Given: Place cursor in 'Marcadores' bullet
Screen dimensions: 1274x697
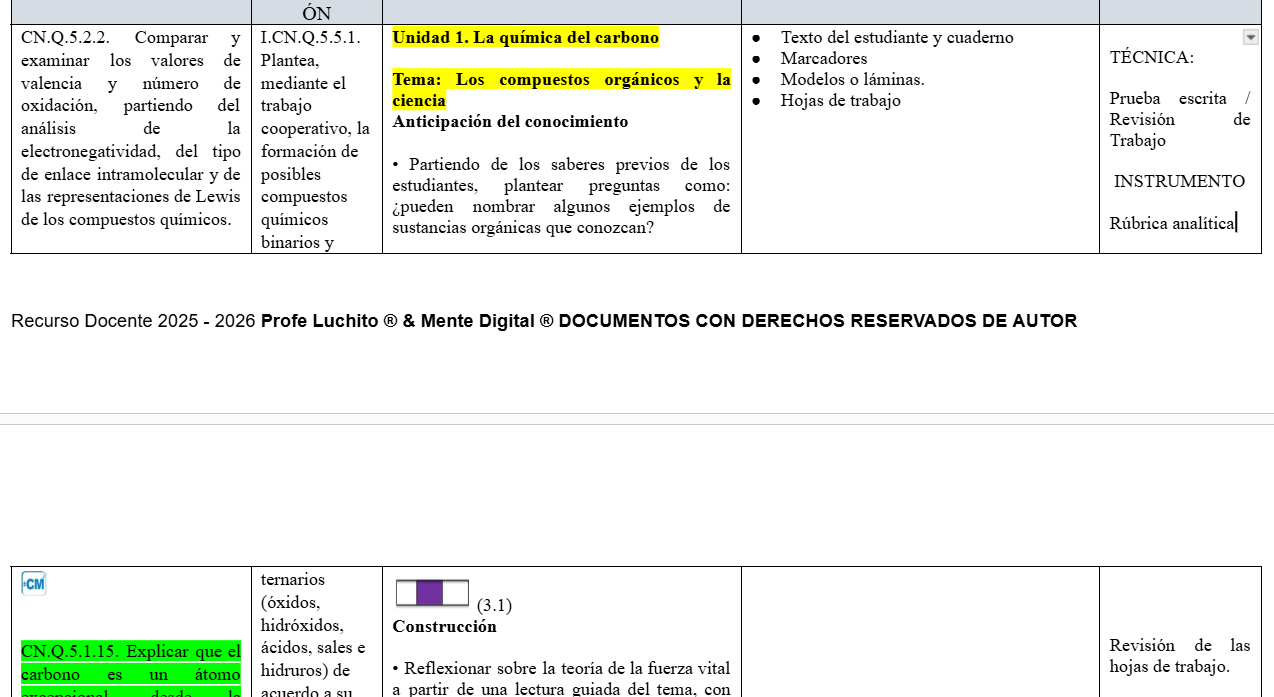Looking at the screenshot, I should [x=824, y=59].
